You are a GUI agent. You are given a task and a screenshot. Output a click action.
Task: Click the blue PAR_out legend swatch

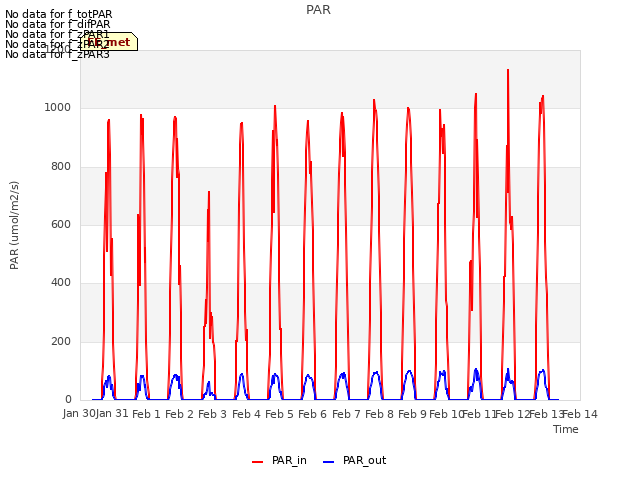click(x=329, y=462)
